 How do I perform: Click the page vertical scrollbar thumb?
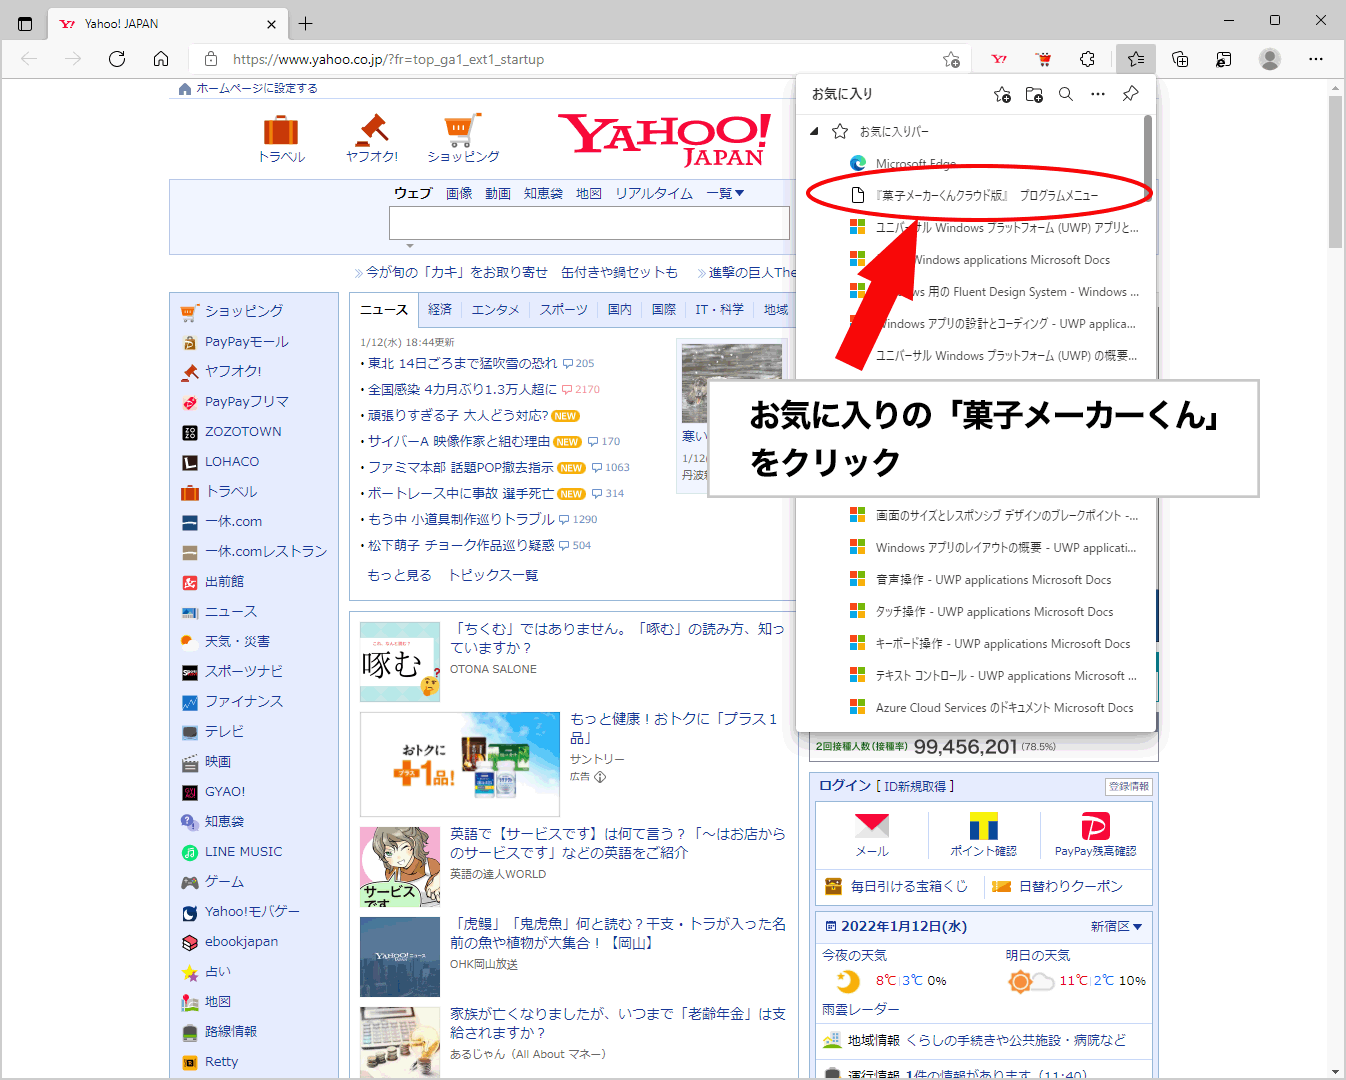click(x=1335, y=170)
